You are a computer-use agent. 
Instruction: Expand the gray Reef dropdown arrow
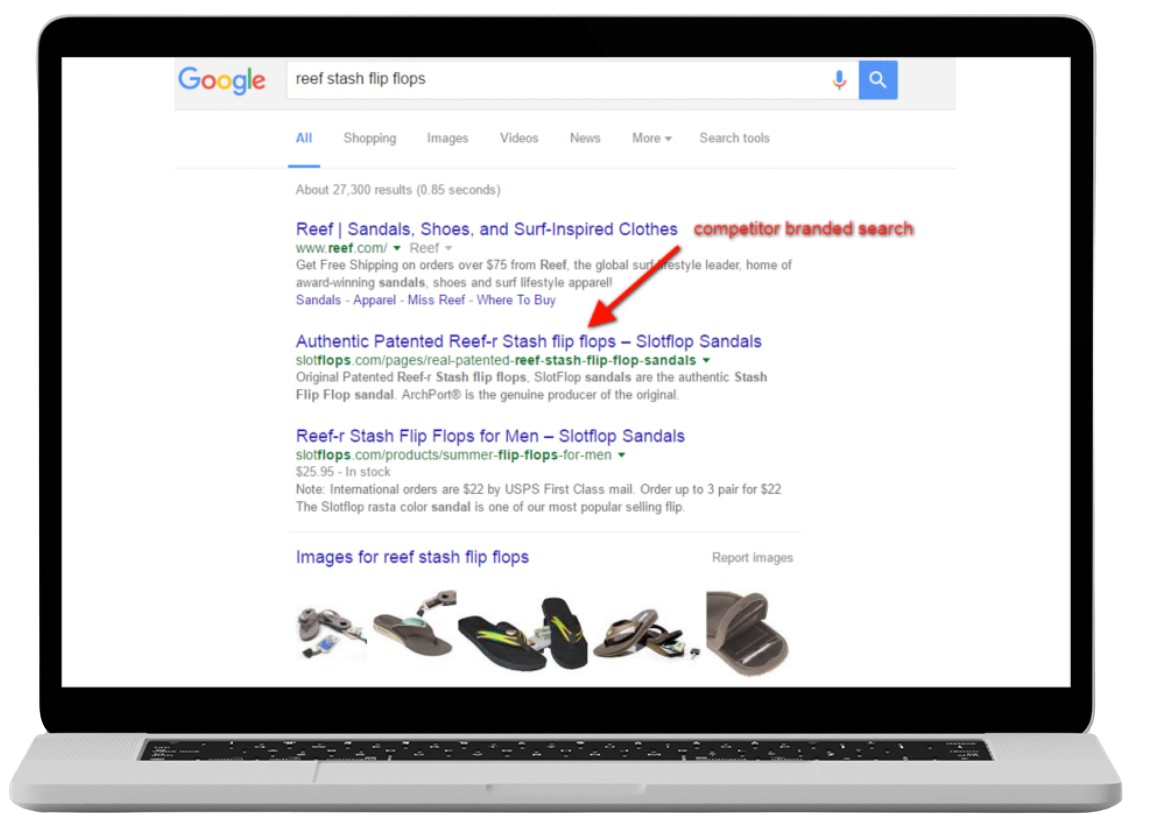[x=448, y=249]
